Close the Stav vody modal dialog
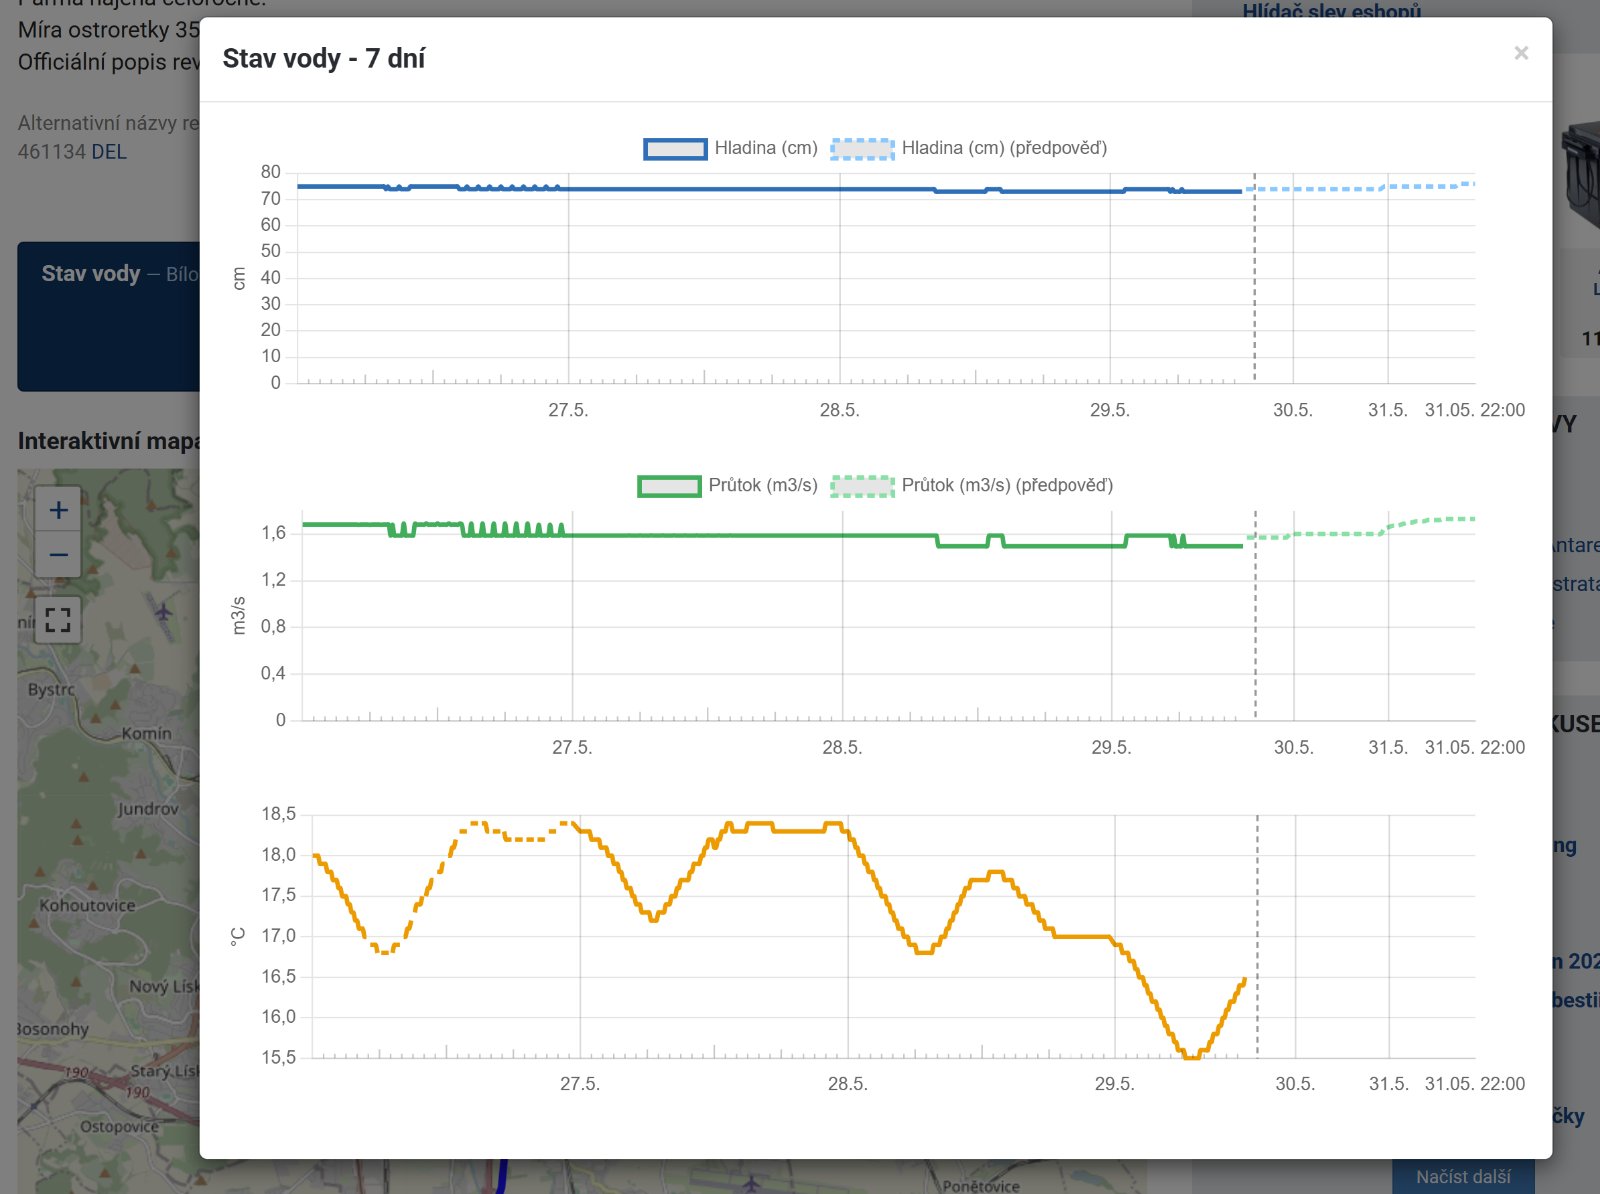1600x1194 pixels. (1520, 53)
